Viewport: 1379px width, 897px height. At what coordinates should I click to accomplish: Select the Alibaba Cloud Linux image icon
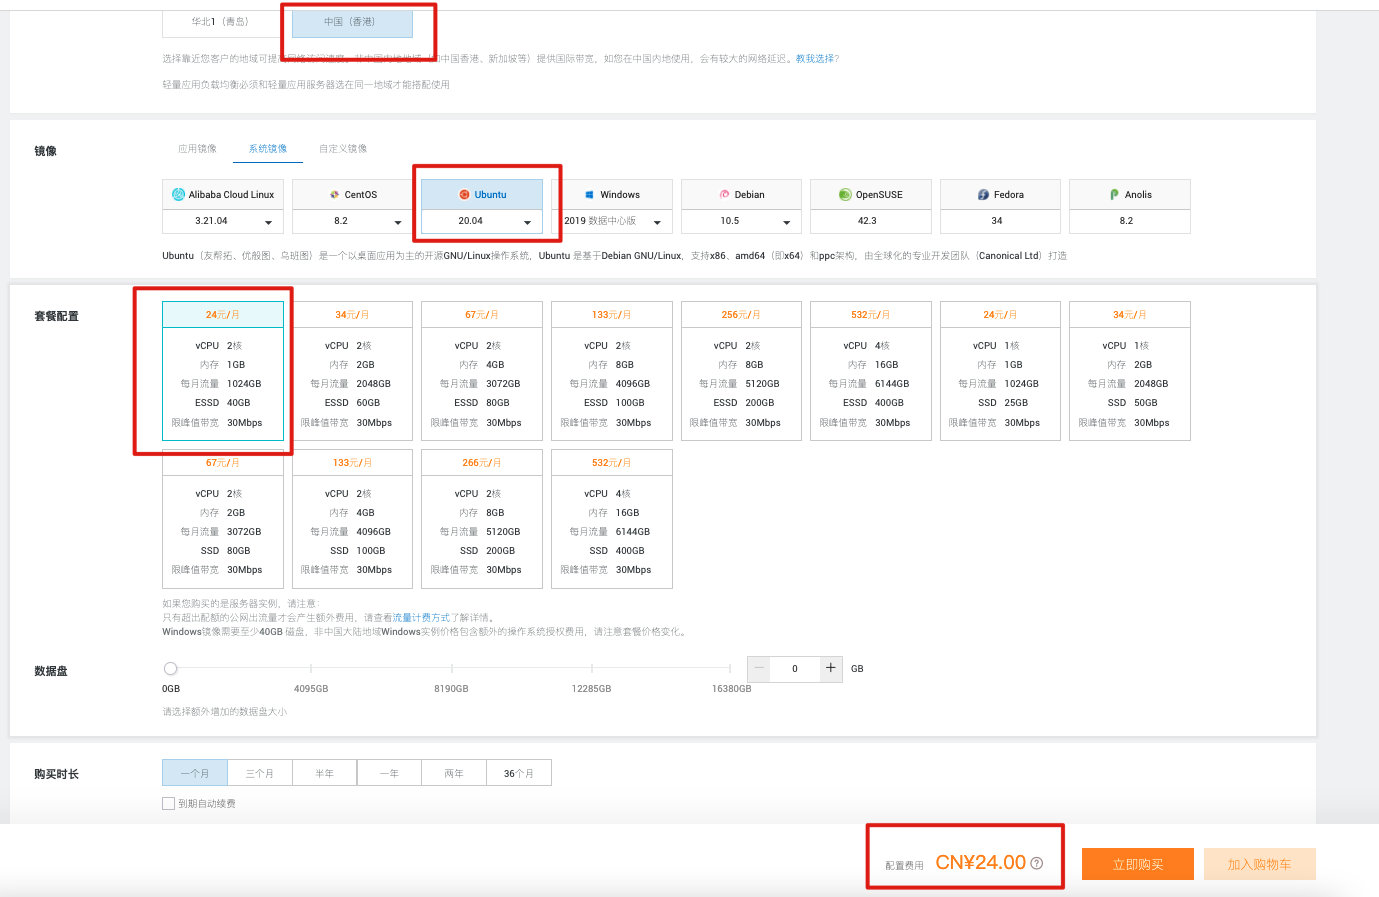click(x=179, y=195)
